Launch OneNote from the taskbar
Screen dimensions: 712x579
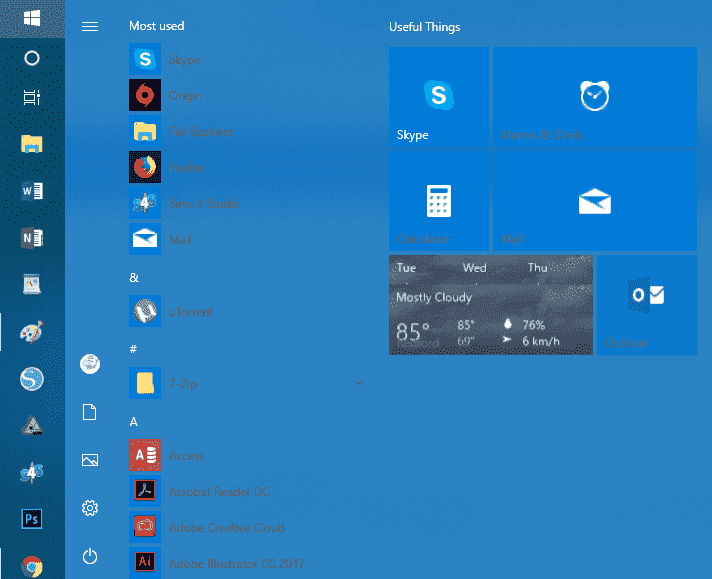(32, 238)
